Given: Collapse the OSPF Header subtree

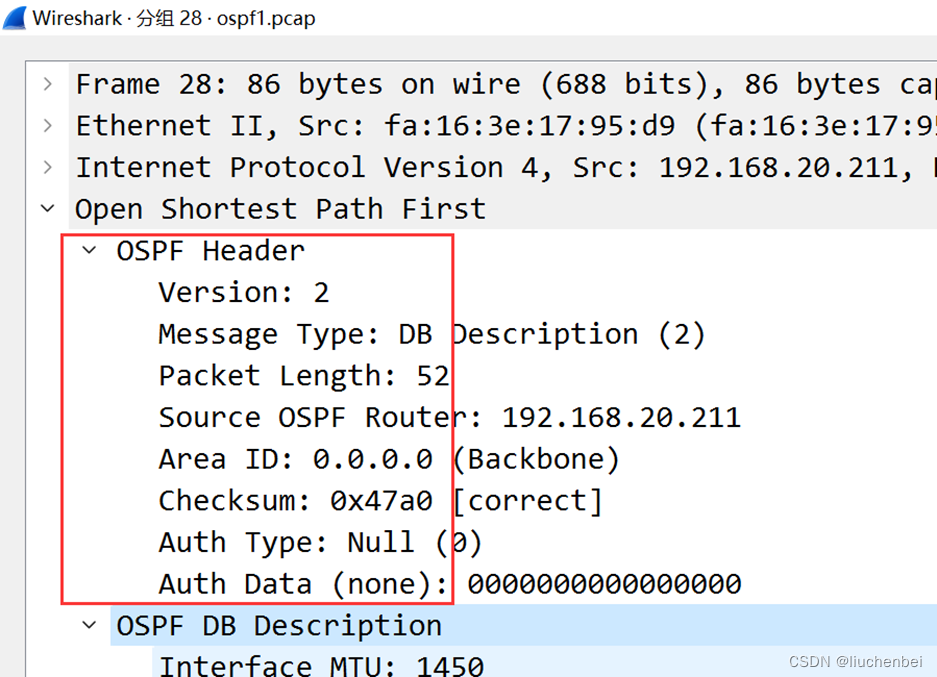Looking at the screenshot, I should pos(88,250).
